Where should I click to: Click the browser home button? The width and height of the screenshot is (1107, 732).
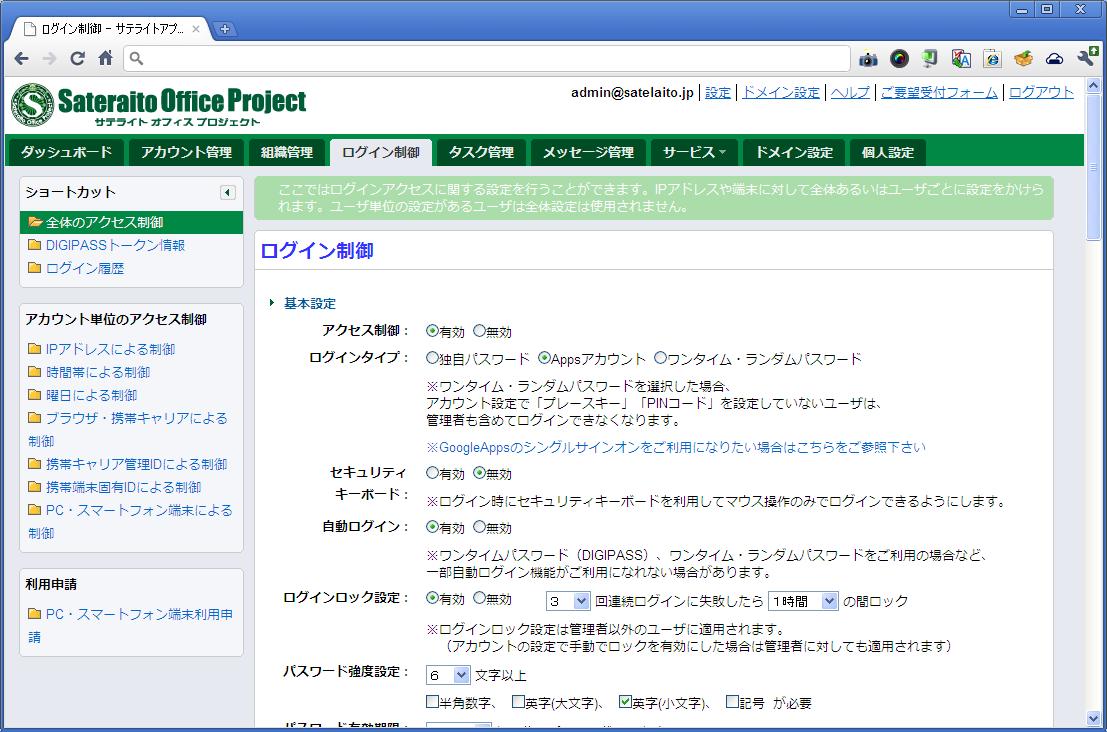[x=105, y=59]
